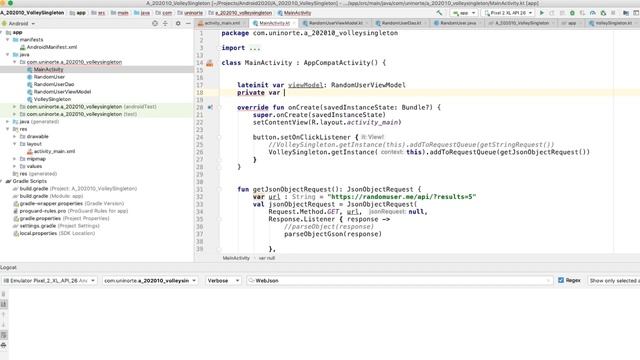Run the app with green play icon
The image size is (640, 360).
(x=542, y=13)
